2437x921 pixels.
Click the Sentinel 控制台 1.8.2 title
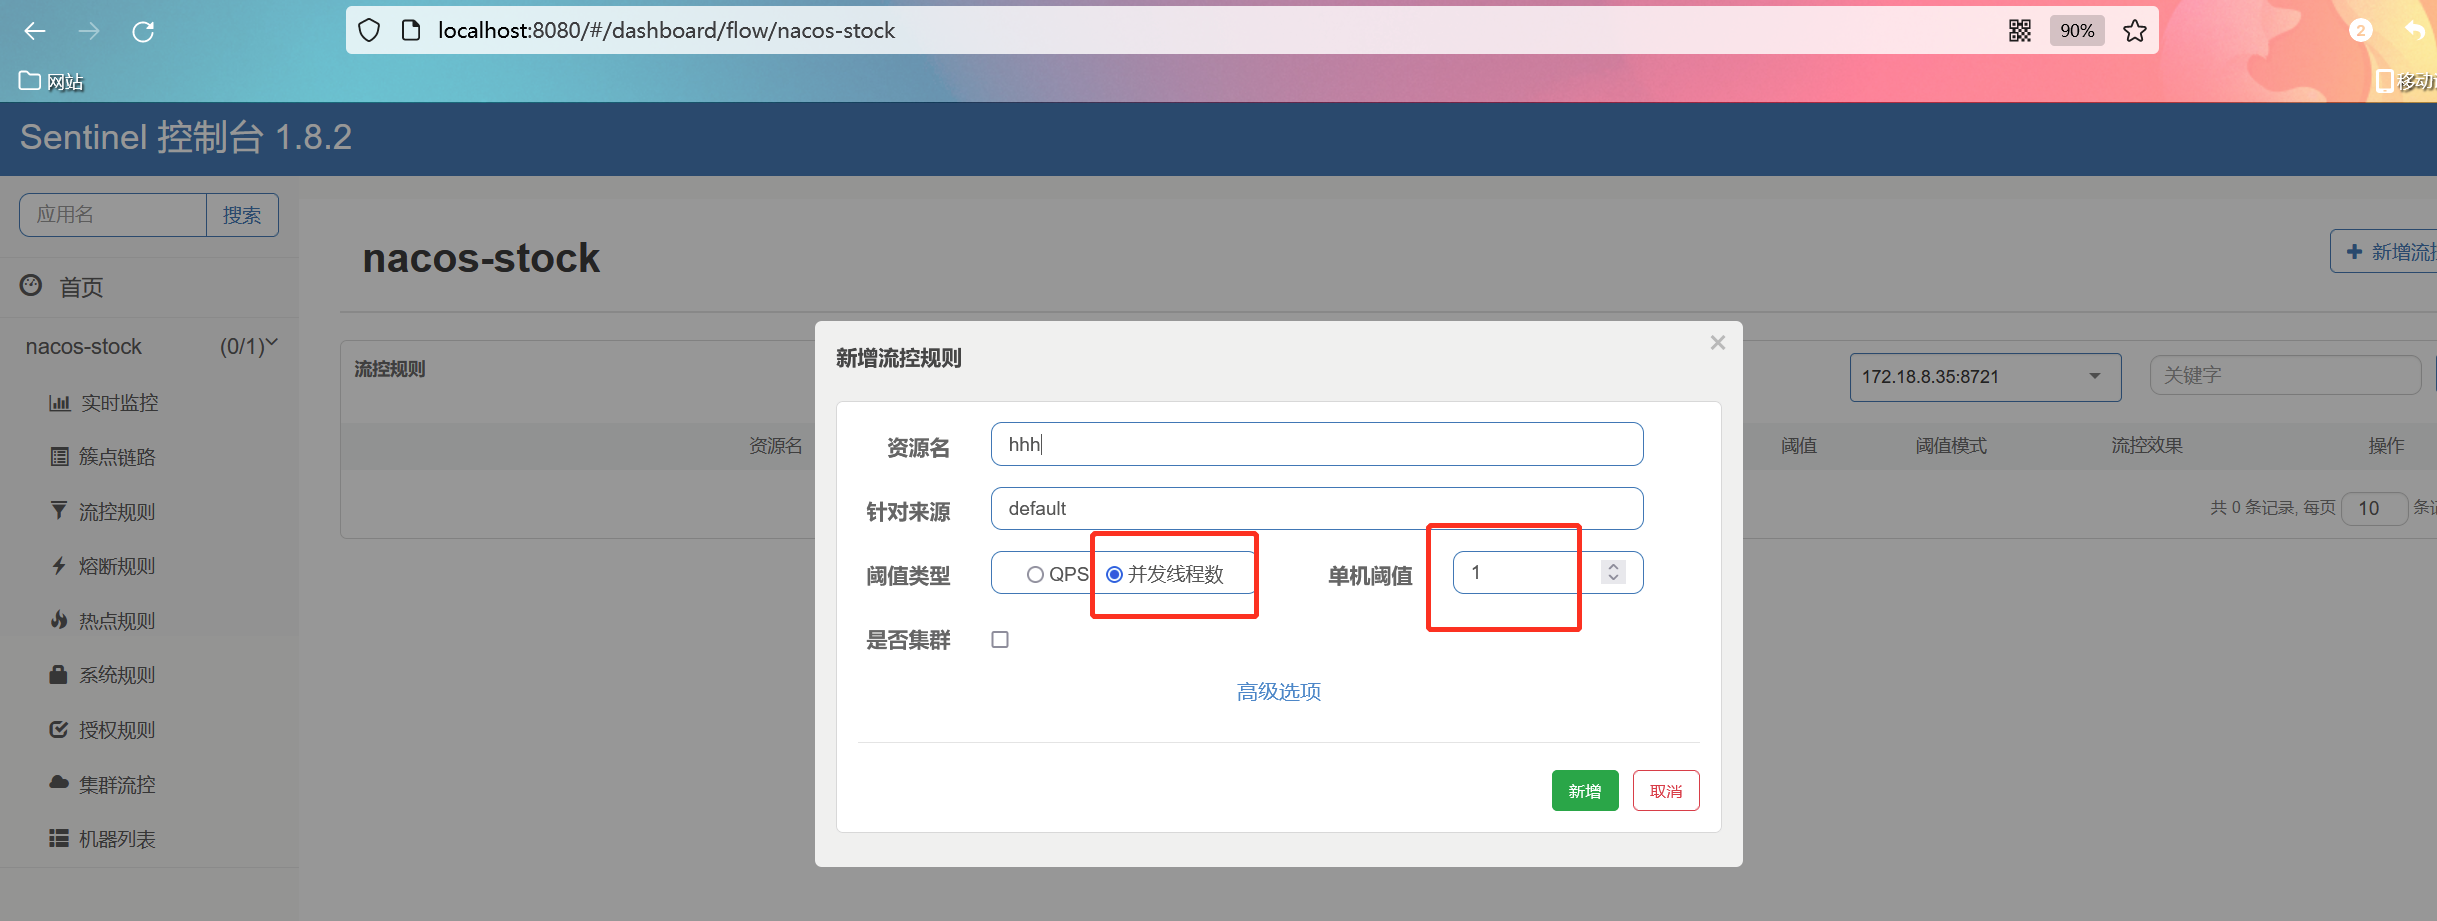click(186, 137)
